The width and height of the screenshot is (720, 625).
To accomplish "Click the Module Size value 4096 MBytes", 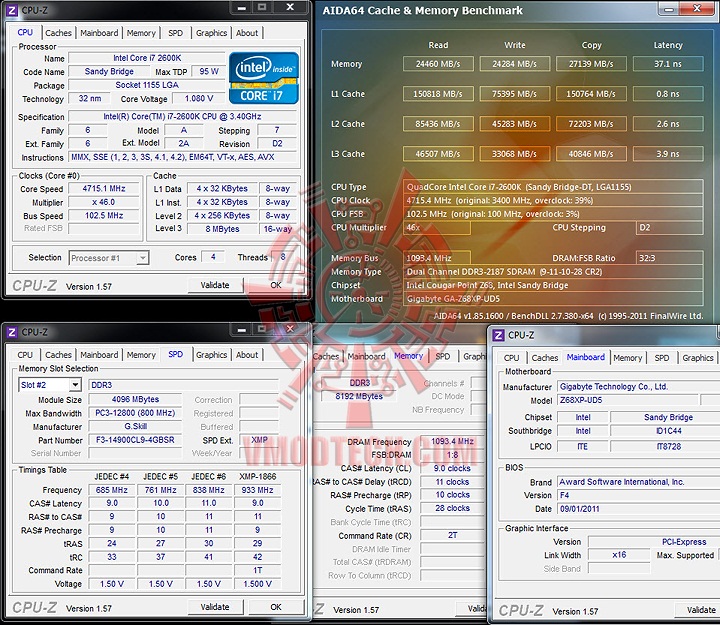I will [x=135, y=400].
